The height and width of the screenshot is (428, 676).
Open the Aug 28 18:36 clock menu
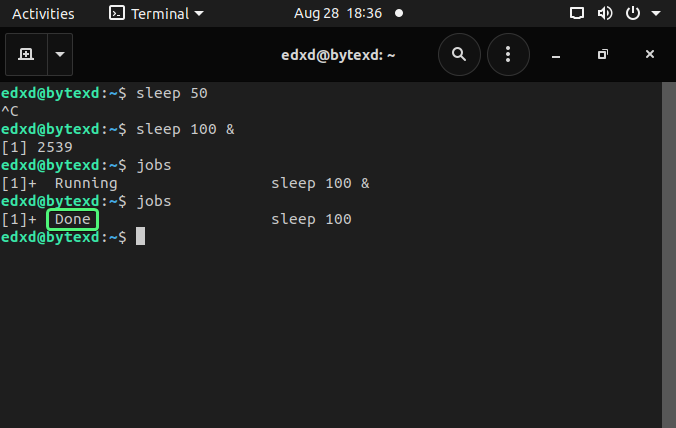(337, 14)
